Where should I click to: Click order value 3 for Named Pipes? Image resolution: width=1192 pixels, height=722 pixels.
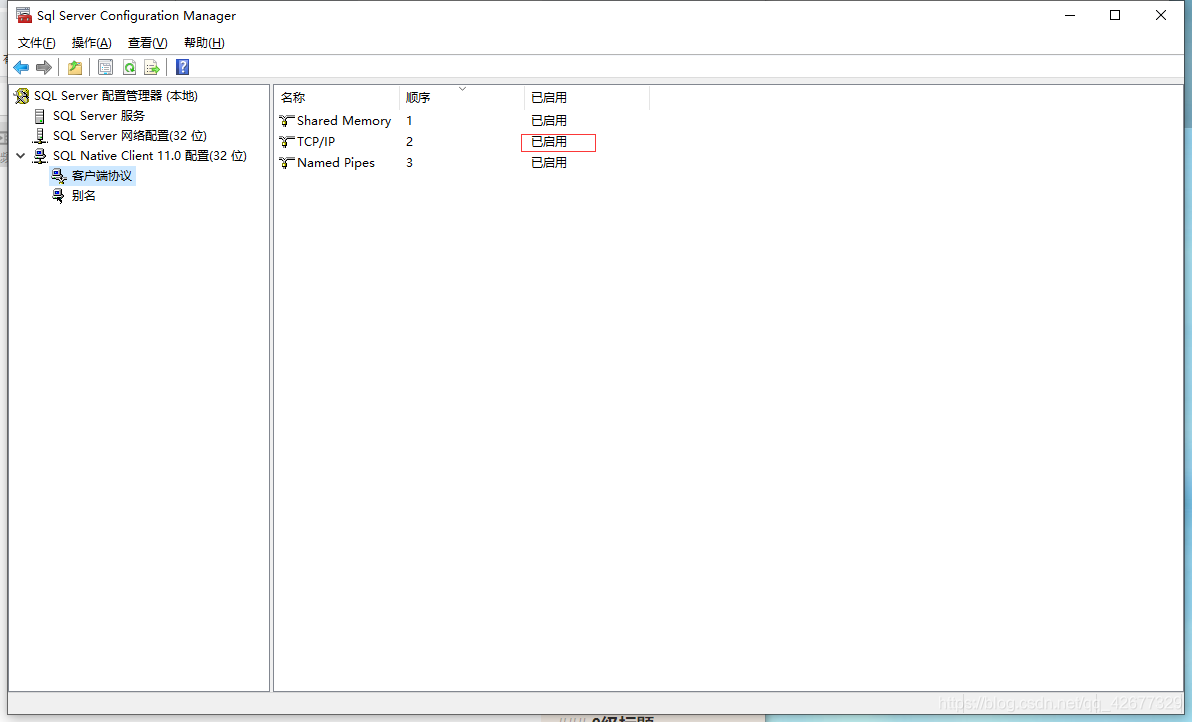[x=409, y=163]
